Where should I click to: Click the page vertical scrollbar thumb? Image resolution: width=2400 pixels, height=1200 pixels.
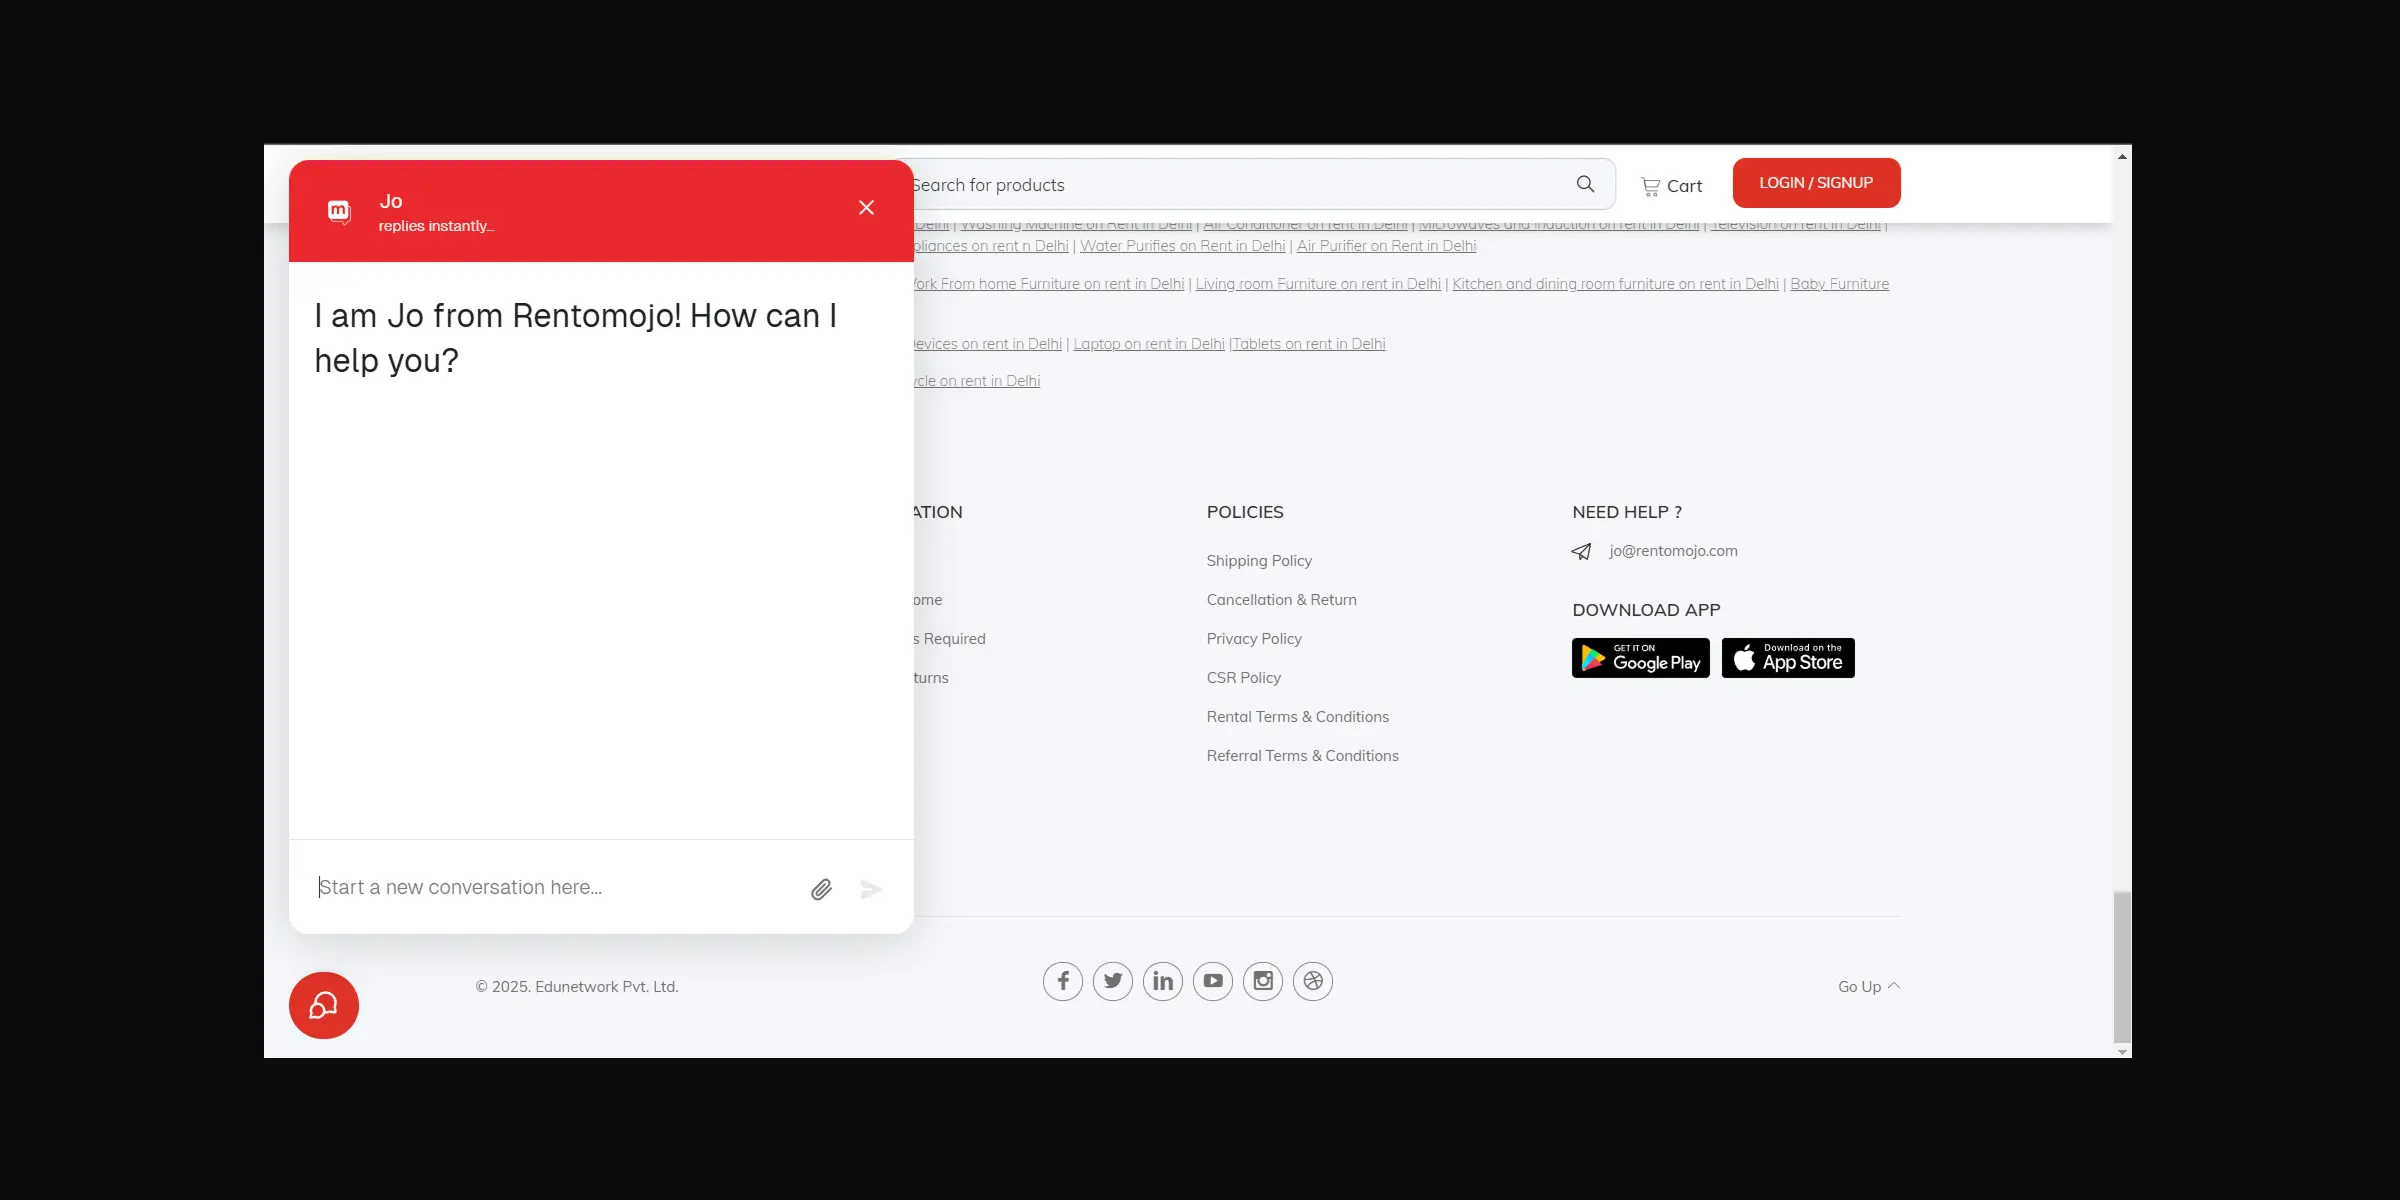pos(2121,965)
